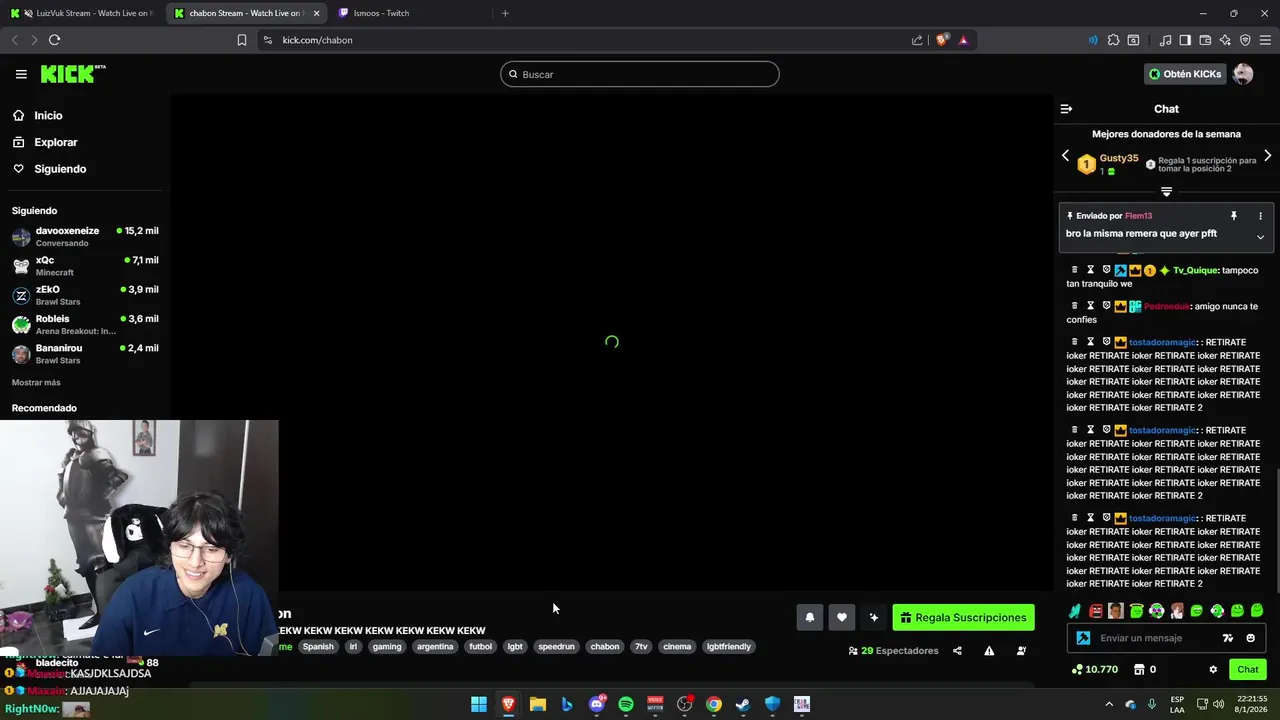
Task: Click the blue moderator hammer badge in chat input
Action: click(1083, 638)
